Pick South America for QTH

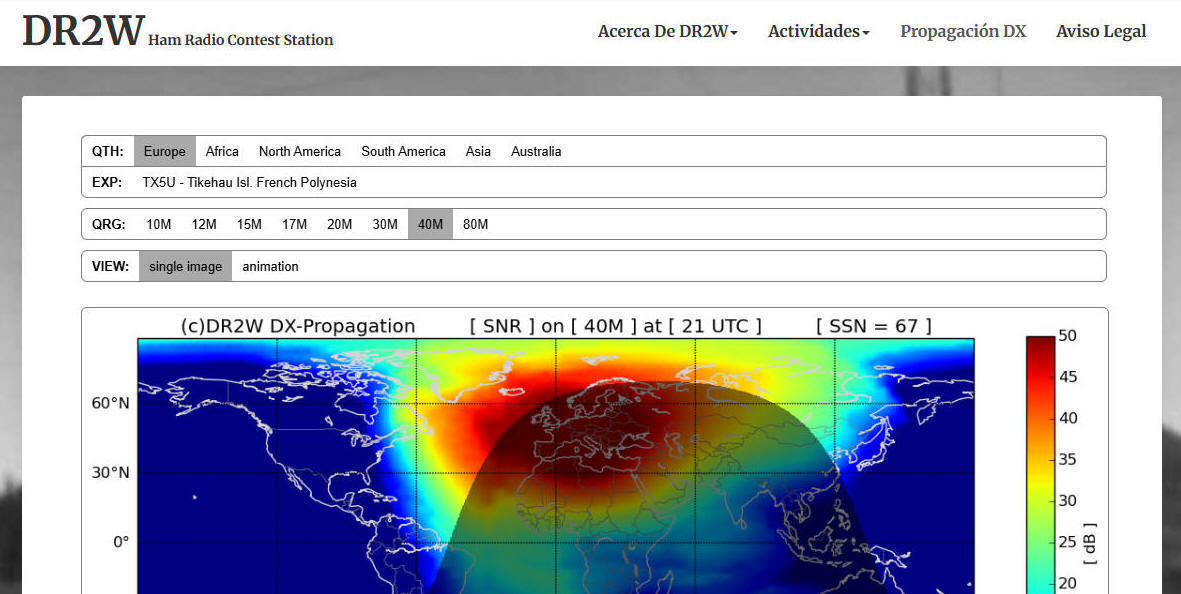point(403,152)
